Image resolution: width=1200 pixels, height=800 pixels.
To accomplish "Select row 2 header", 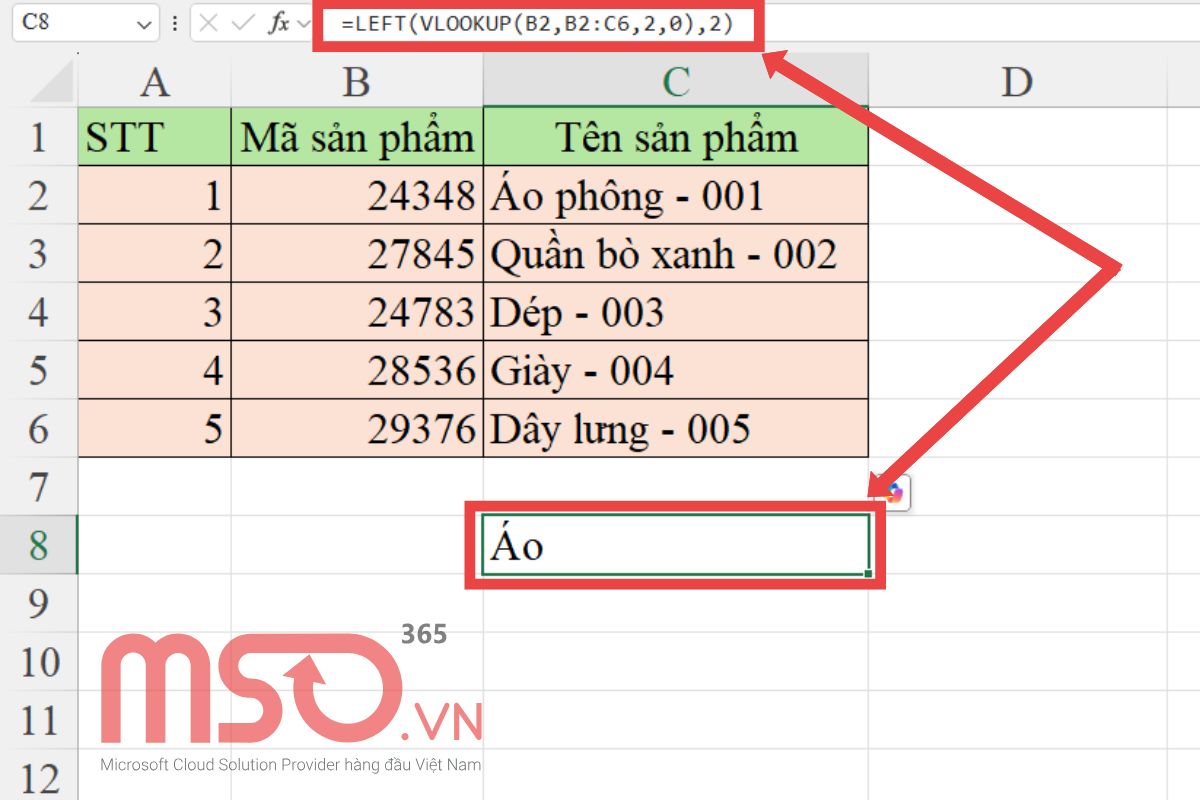I will (x=39, y=195).
